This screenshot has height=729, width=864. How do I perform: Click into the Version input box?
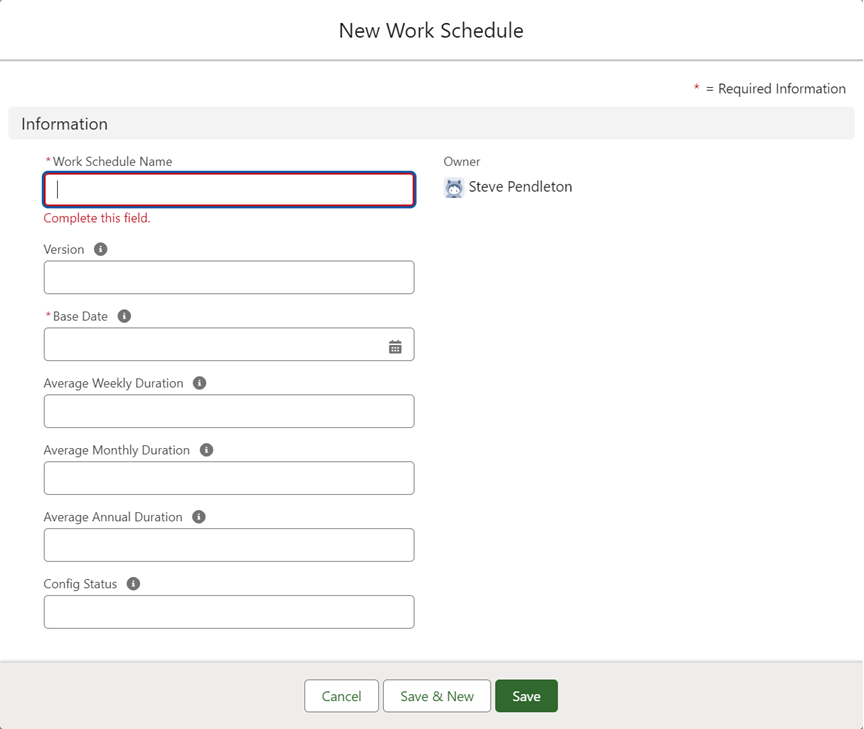229,278
